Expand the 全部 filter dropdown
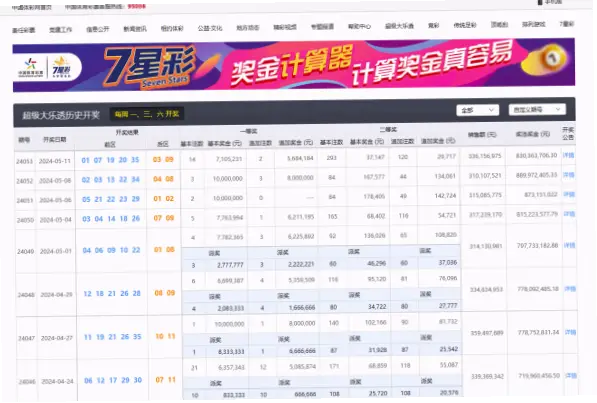 (478, 110)
